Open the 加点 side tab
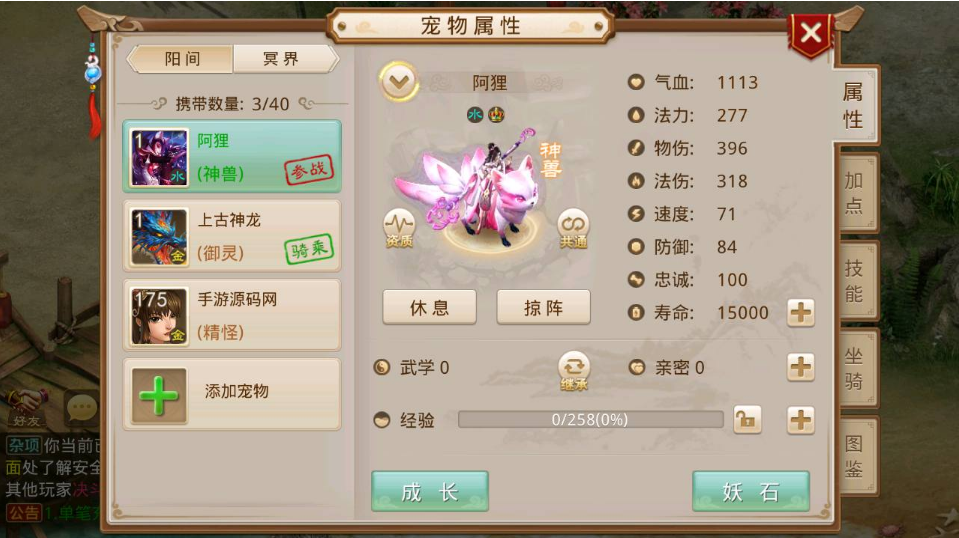This screenshot has height=538, width=959. pos(856,193)
